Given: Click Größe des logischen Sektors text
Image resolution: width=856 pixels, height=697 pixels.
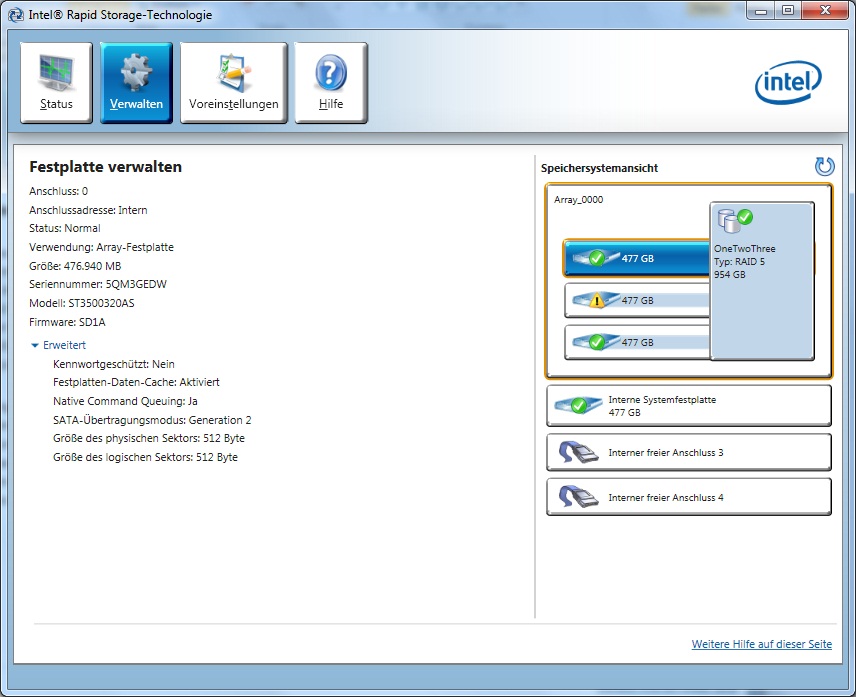Looking at the screenshot, I should (145, 457).
